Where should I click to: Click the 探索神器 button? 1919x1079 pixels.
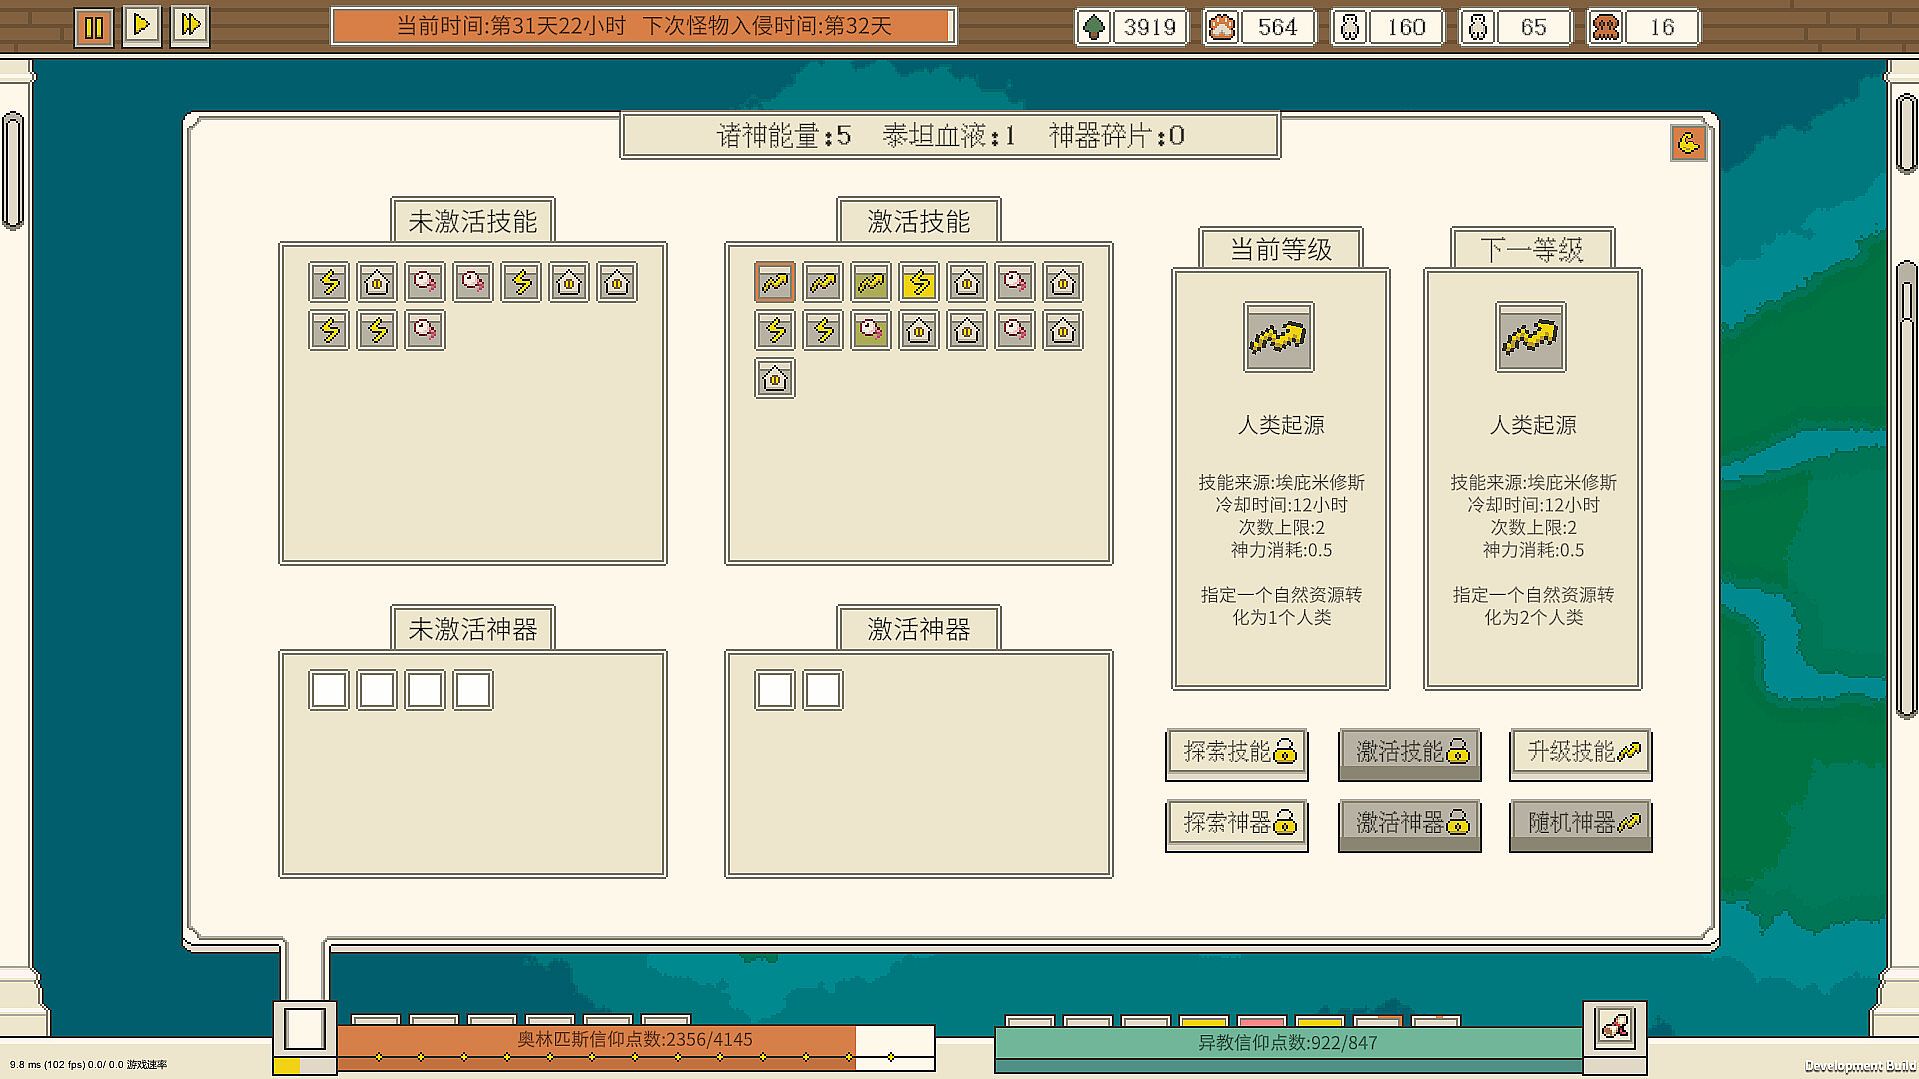1237,825
